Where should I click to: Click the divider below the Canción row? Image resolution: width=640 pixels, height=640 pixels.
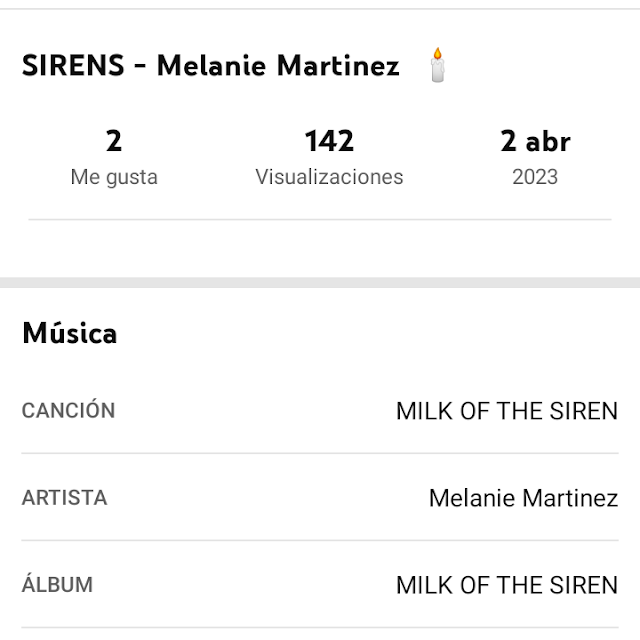320,453
